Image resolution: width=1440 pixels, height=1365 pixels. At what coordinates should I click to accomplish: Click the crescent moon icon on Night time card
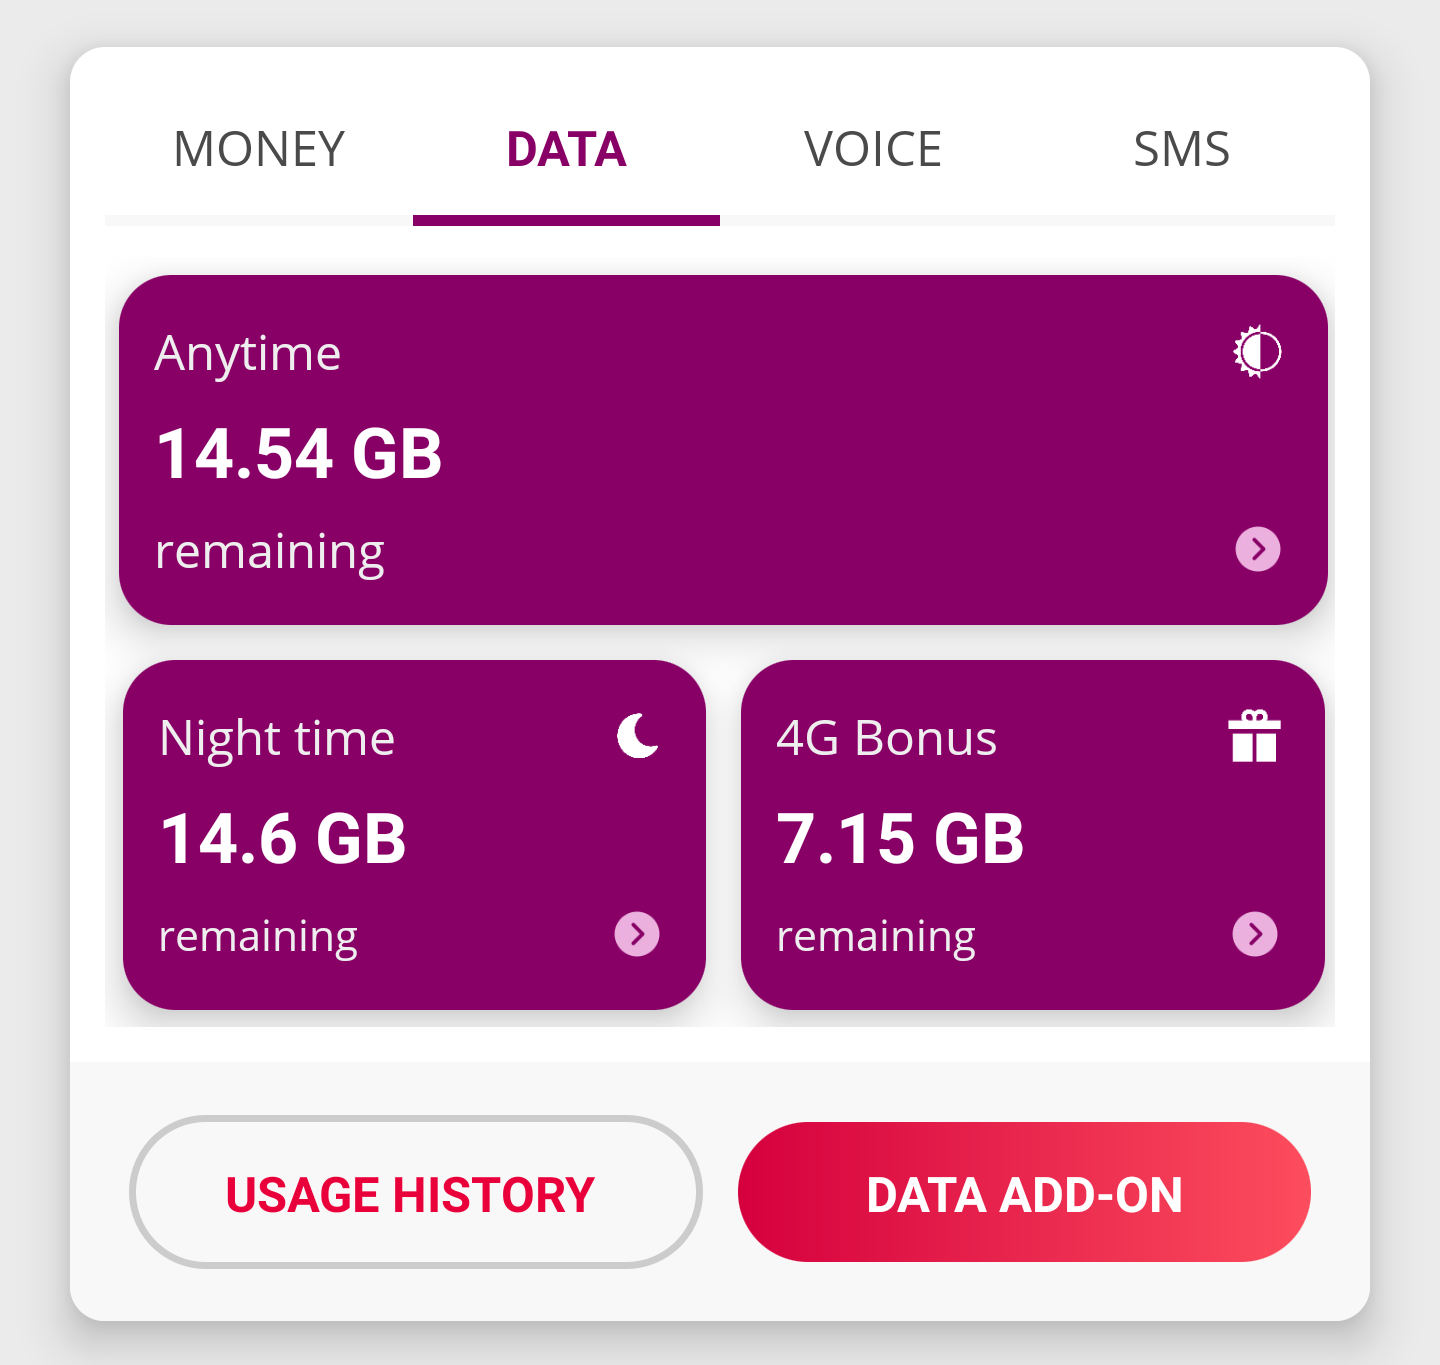click(638, 736)
